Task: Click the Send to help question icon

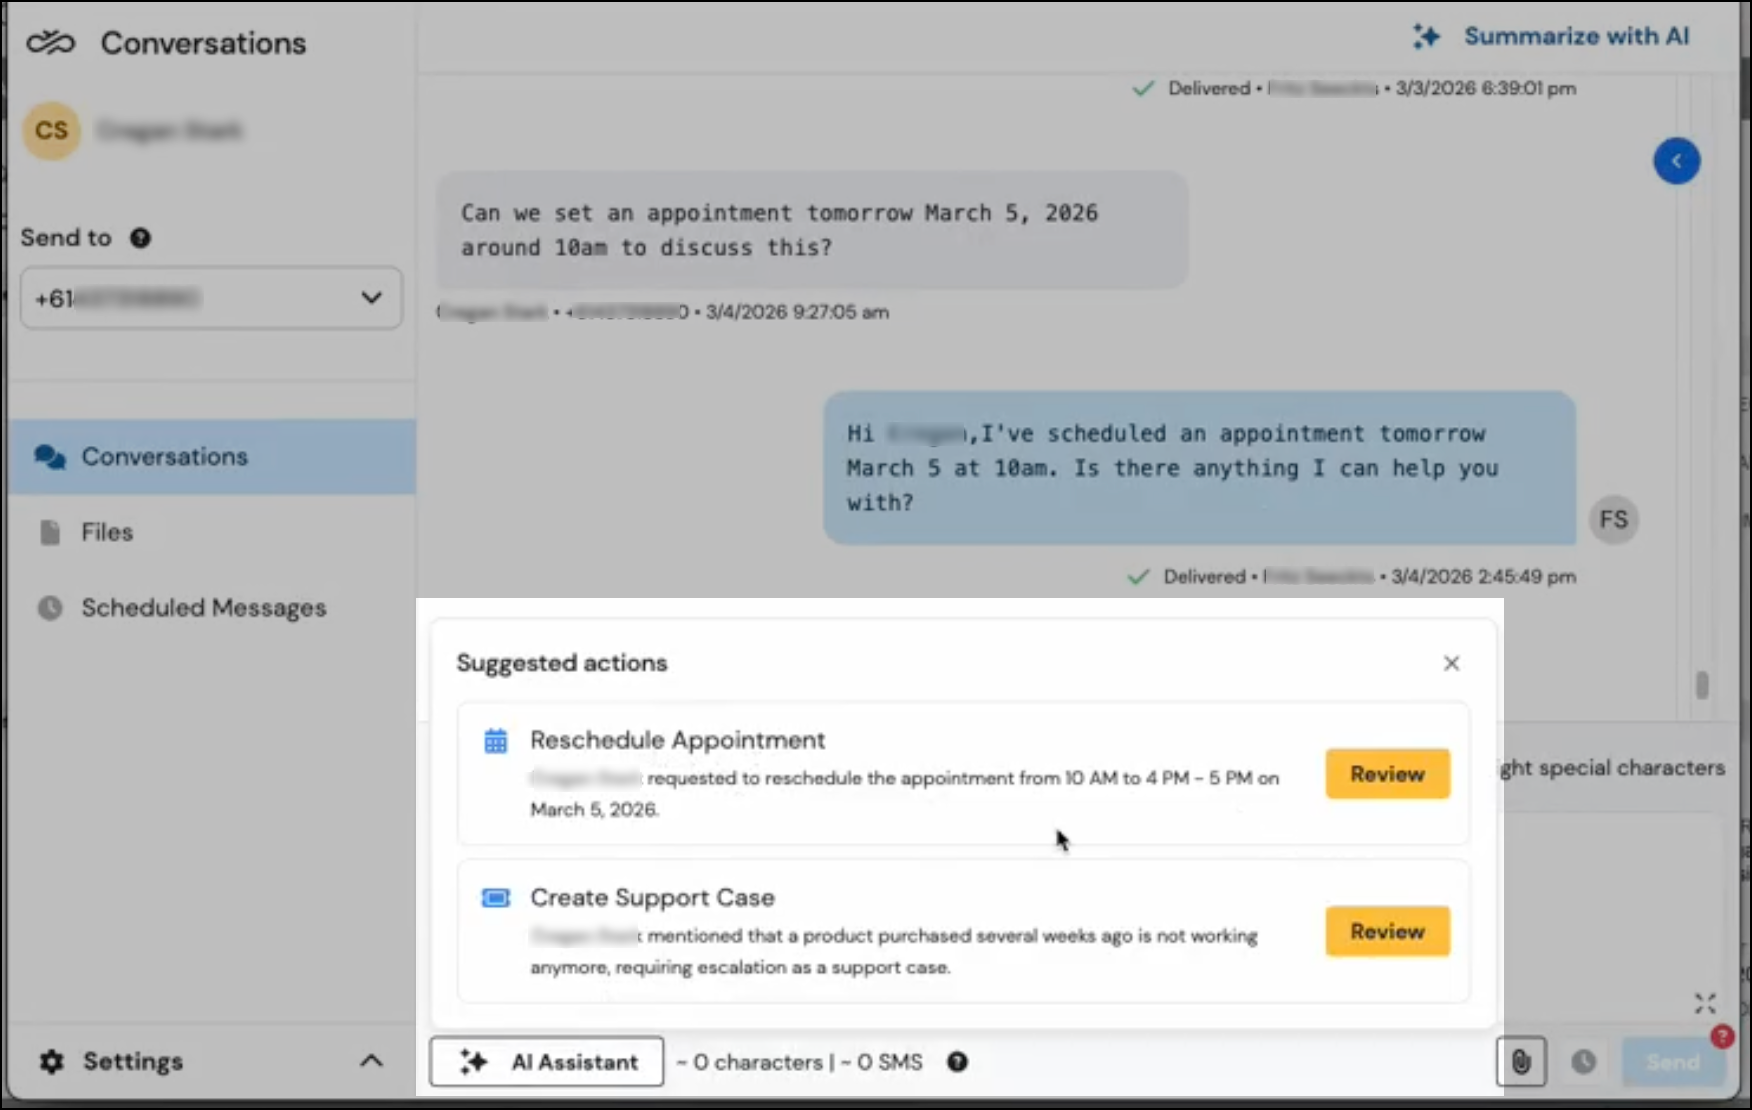Action: tap(140, 238)
